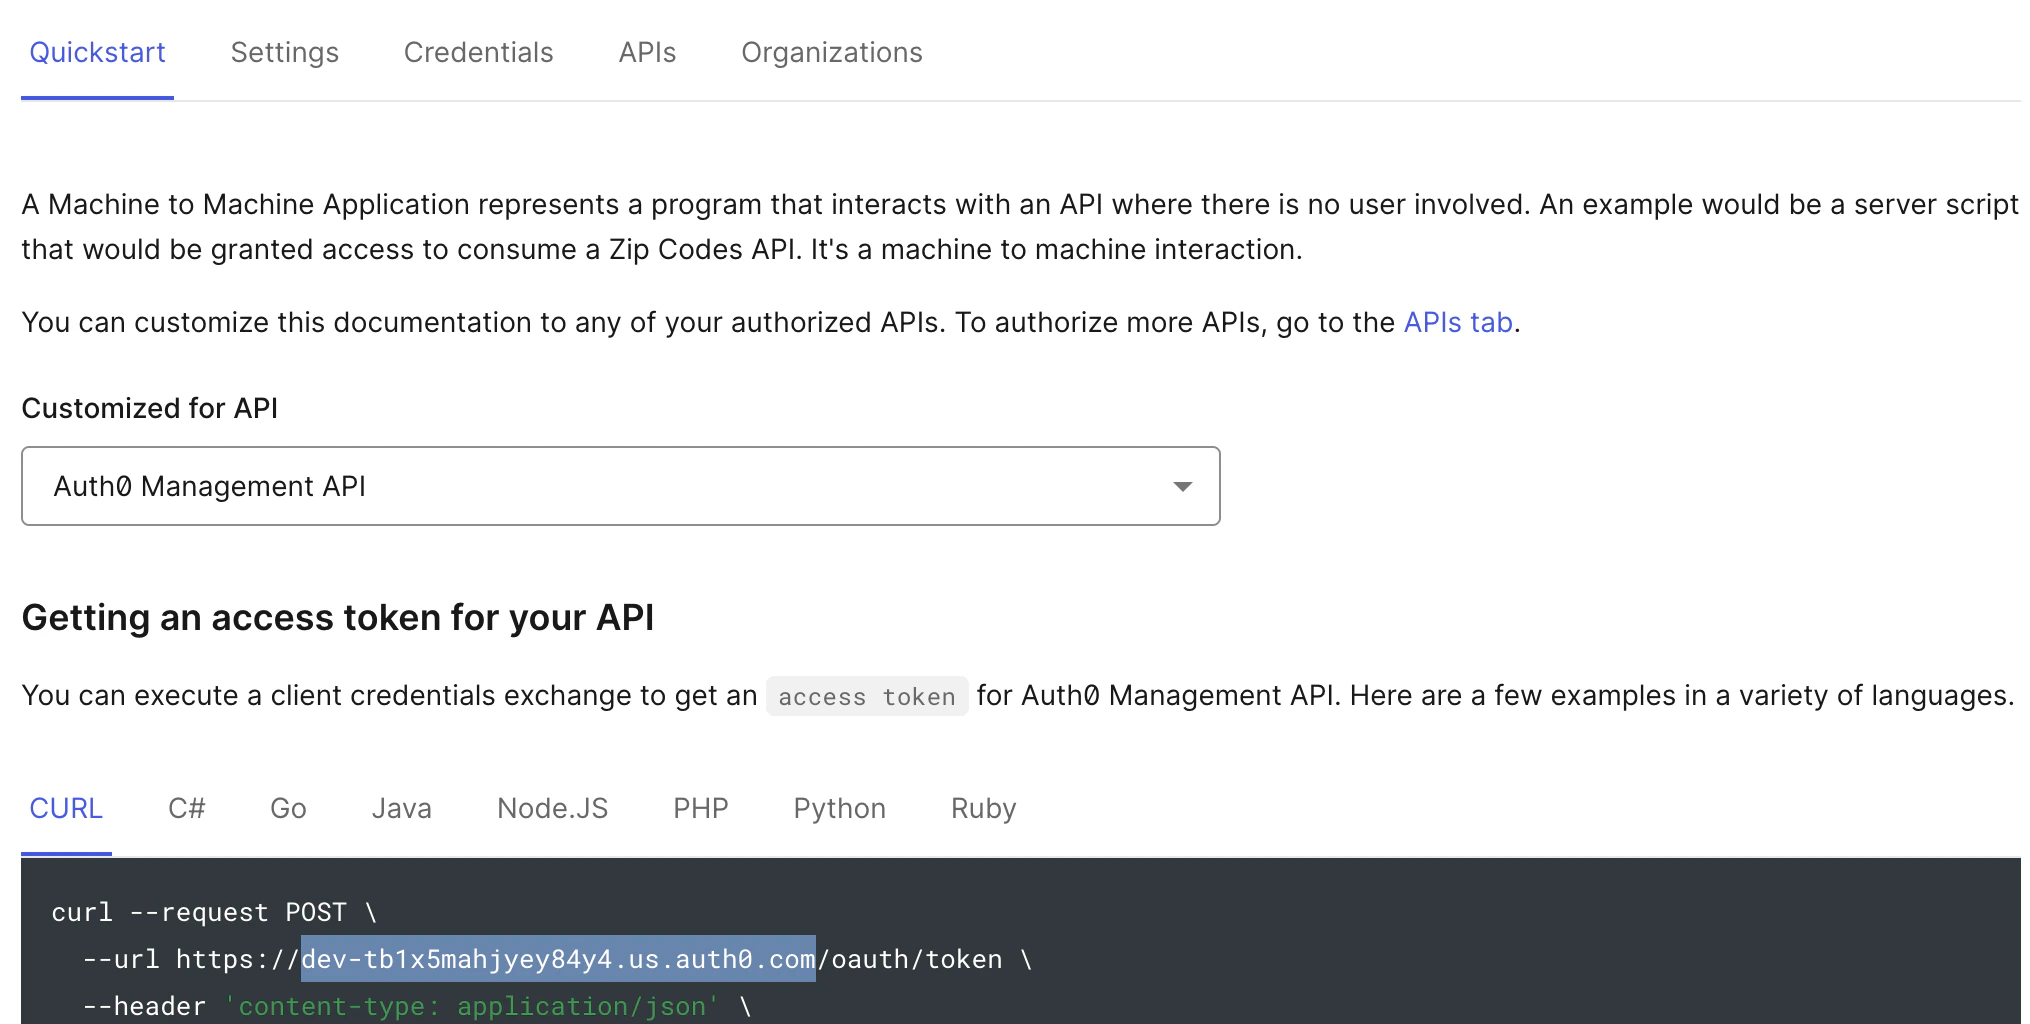Open the Organizations tab
This screenshot has height=1024, width=2030.
tap(831, 53)
